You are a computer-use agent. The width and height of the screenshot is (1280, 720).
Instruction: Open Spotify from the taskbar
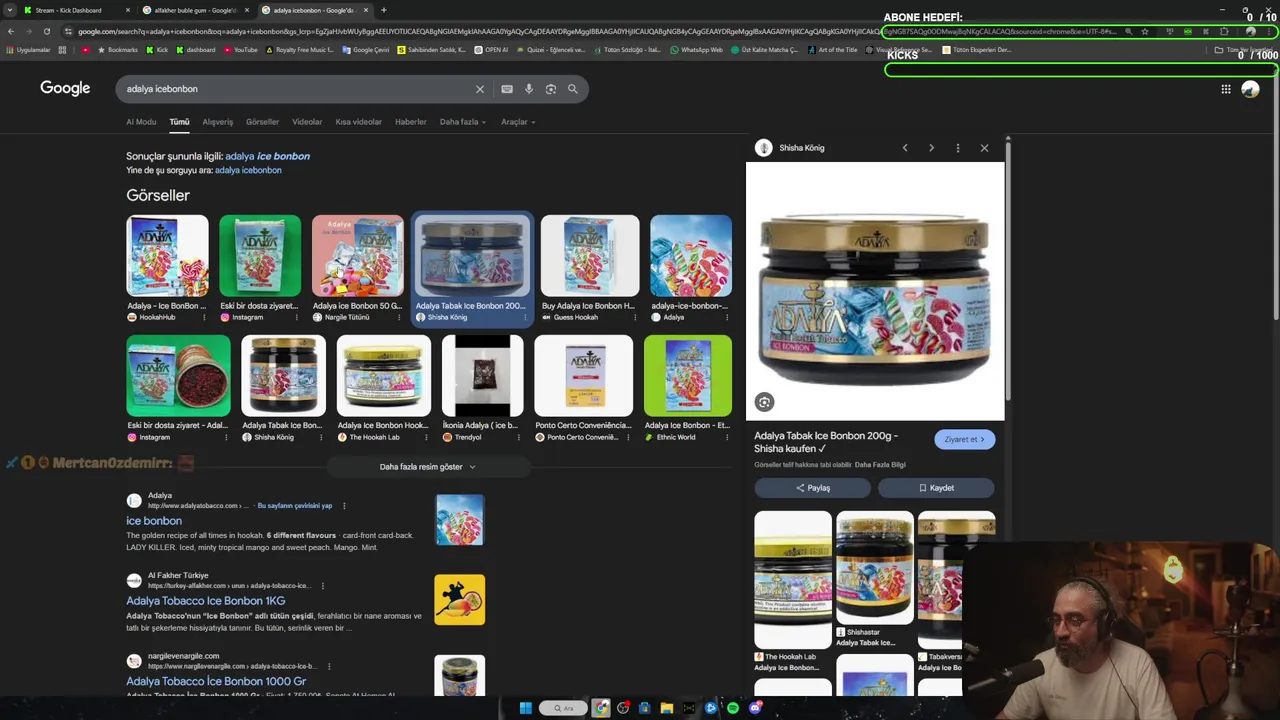733,708
